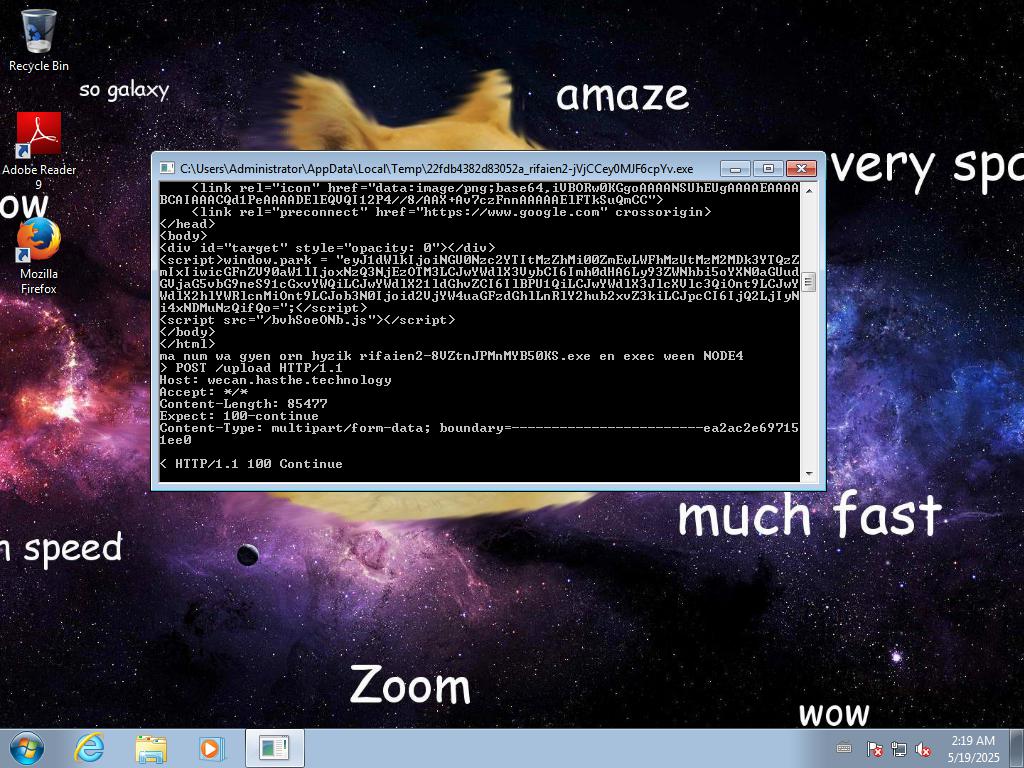The width and height of the screenshot is (1024, 768).
Task: Select the Mozilla Firefox desktop shortcut
Action: click(39, 257)
